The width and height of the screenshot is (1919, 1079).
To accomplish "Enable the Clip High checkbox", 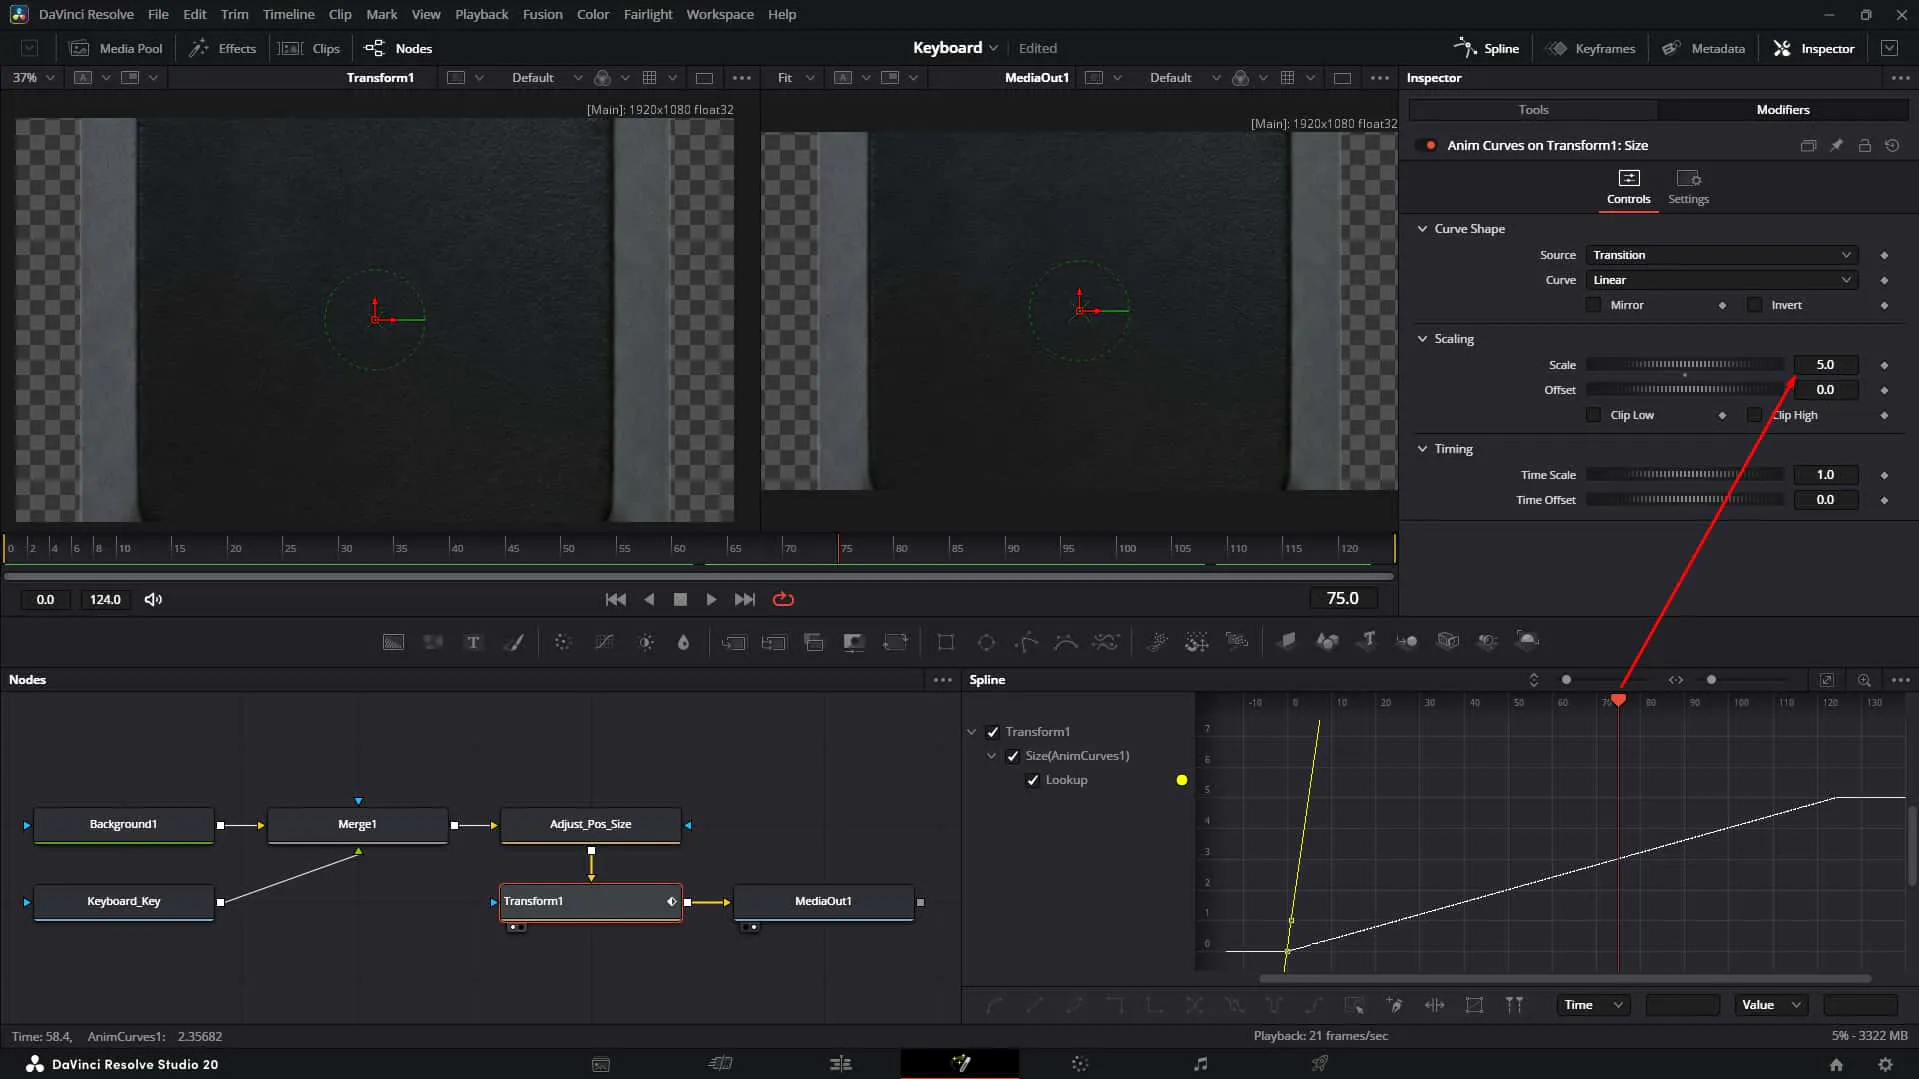I will point(1754,415).
